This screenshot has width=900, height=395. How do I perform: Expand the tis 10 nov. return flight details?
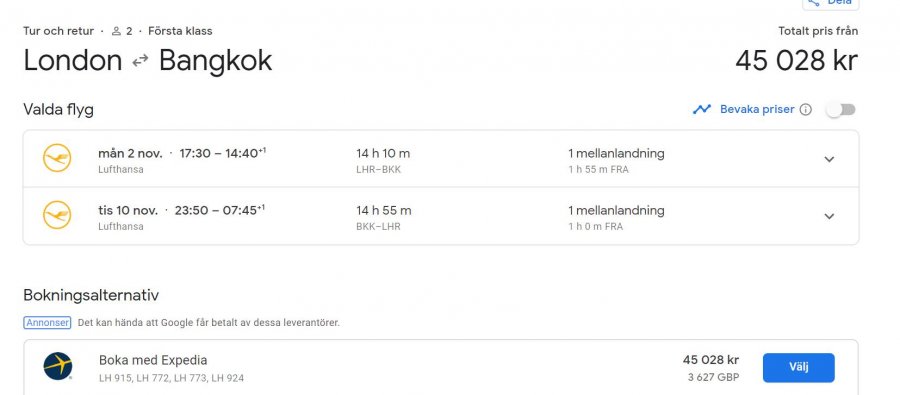829,216
